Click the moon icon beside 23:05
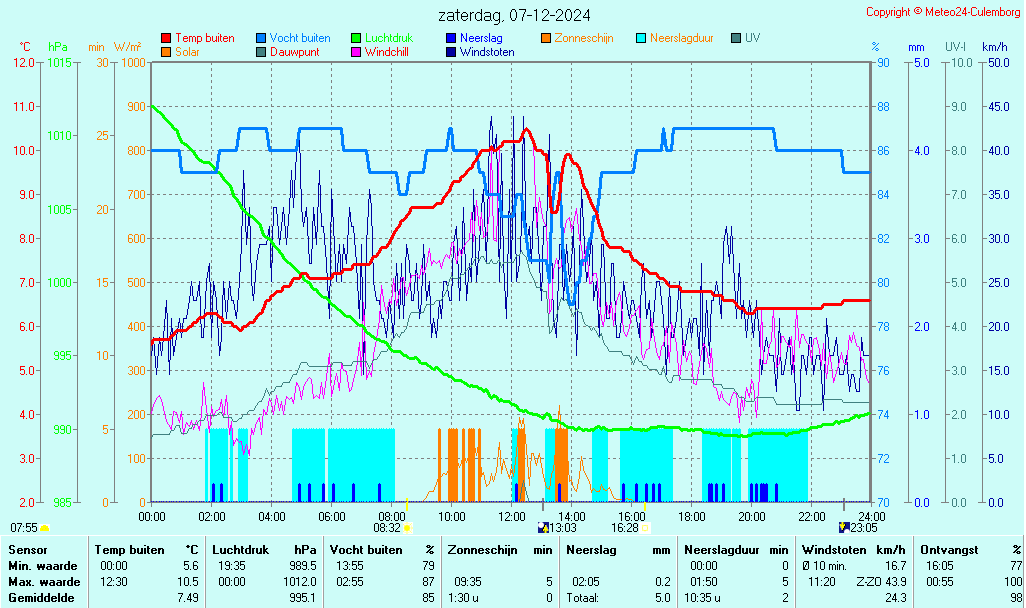The width and height of the screenshot is (1026, 608). click(x=844, y=527)
